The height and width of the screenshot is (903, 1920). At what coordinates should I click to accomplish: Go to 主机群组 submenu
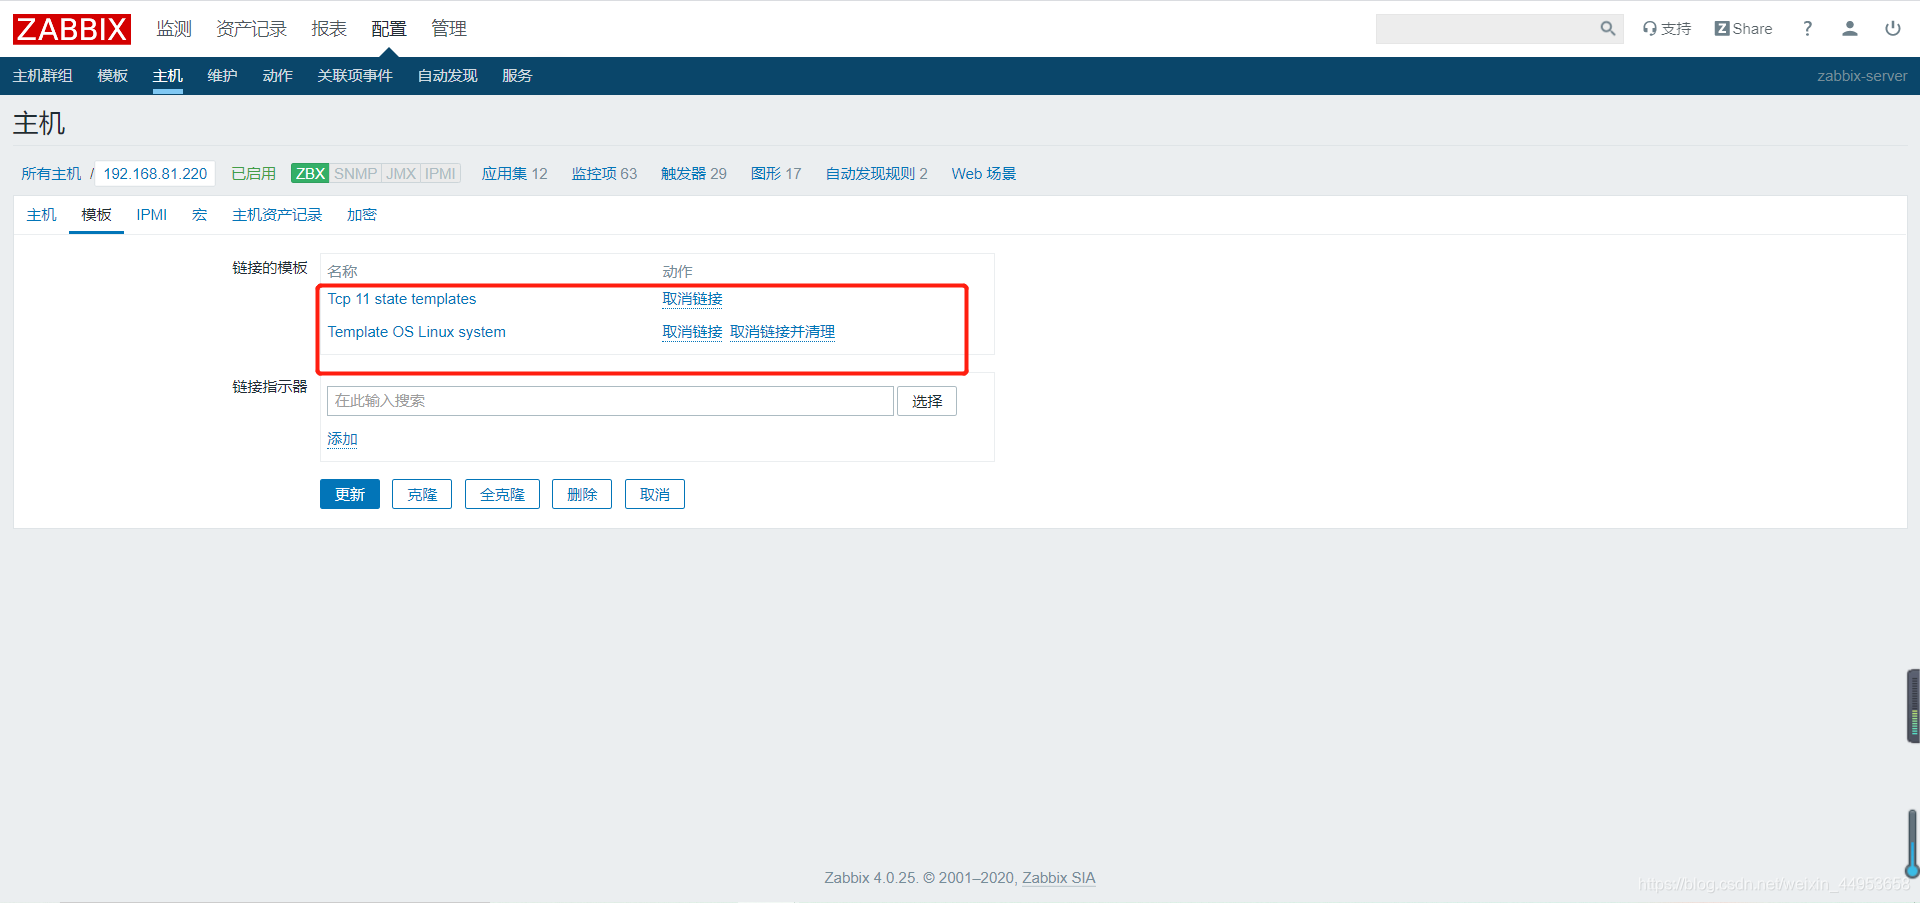[x=43, y=76]
